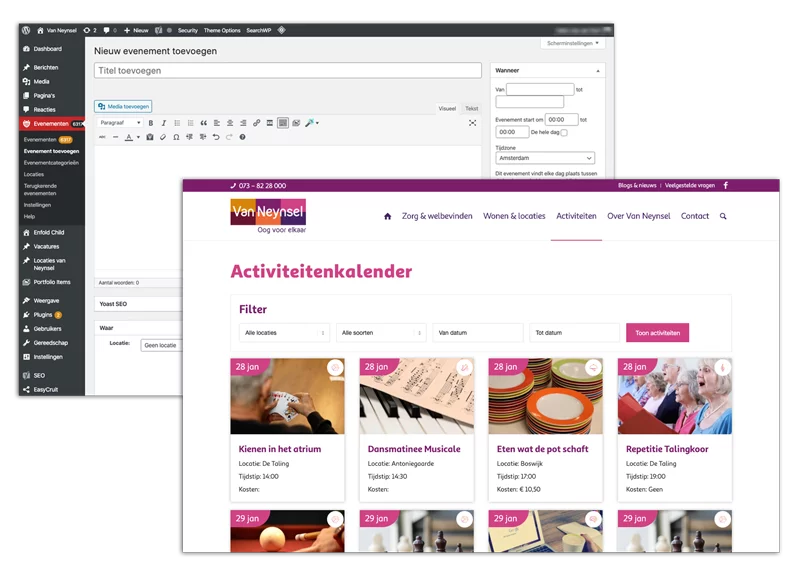Open 'Zorg & welbevinden' navigation item
The height and width of the screenshot is (575, 800).
click(x=437, y=216)
